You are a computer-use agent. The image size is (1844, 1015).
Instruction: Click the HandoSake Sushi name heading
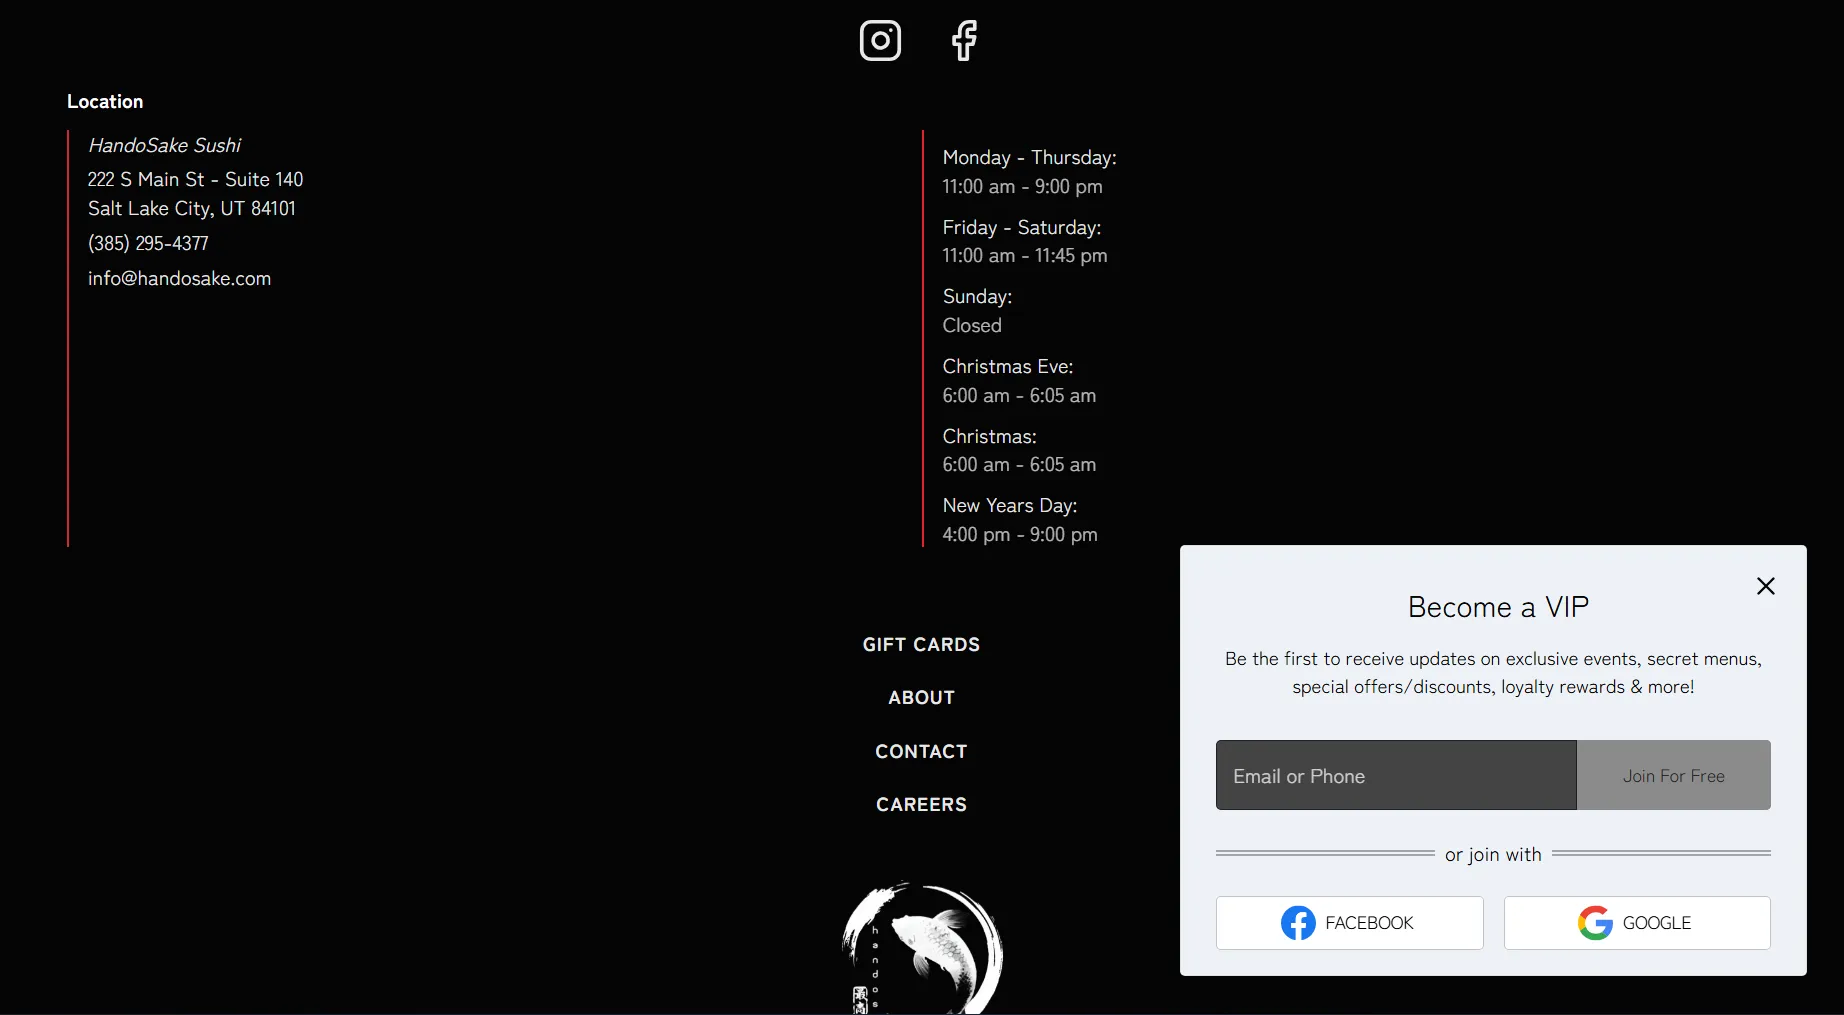point(164,145)
